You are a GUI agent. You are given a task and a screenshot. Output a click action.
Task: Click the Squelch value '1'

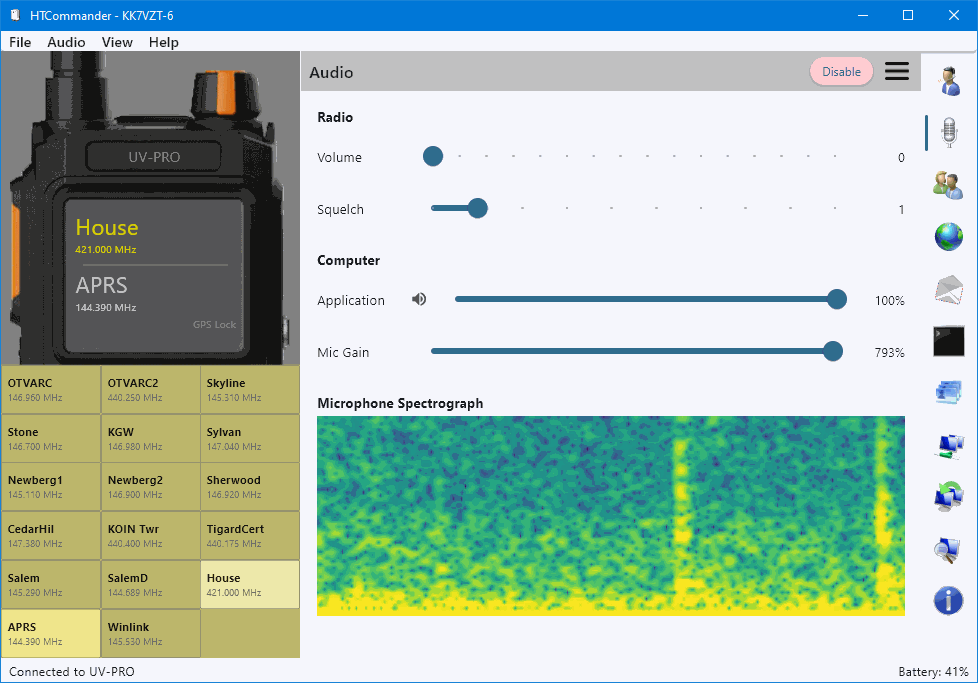coord(901,210)
